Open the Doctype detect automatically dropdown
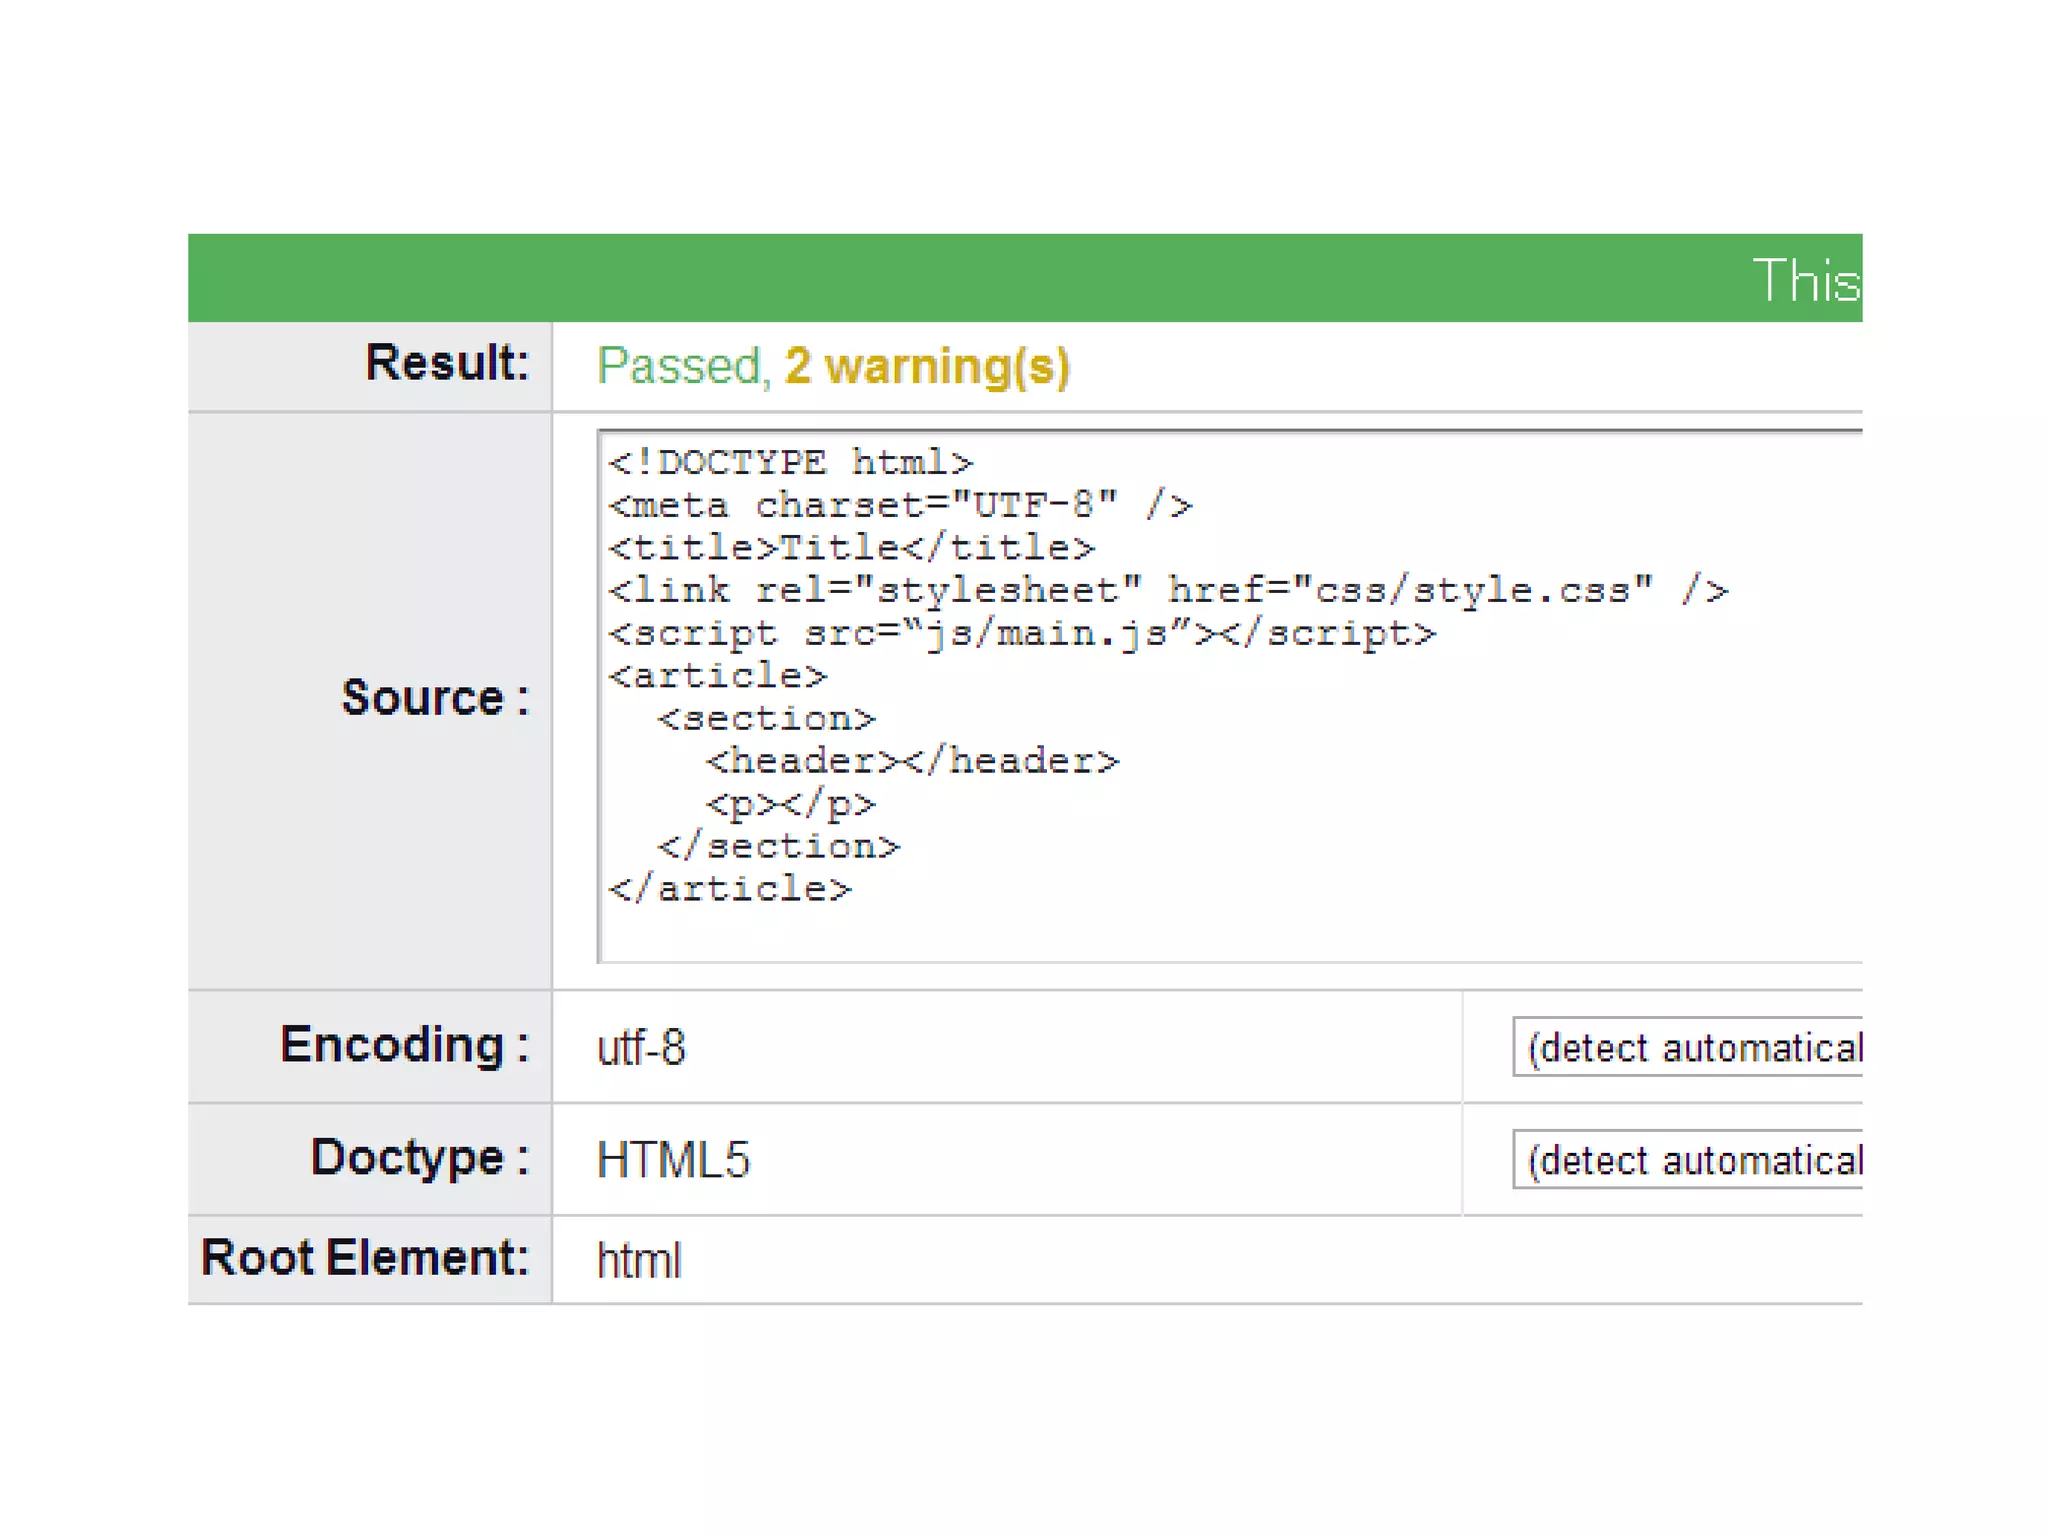 click(1688, 1160)
